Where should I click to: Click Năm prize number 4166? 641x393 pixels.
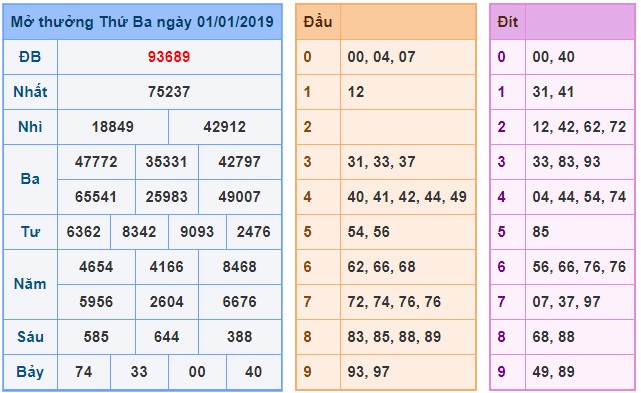click(166, 267)
